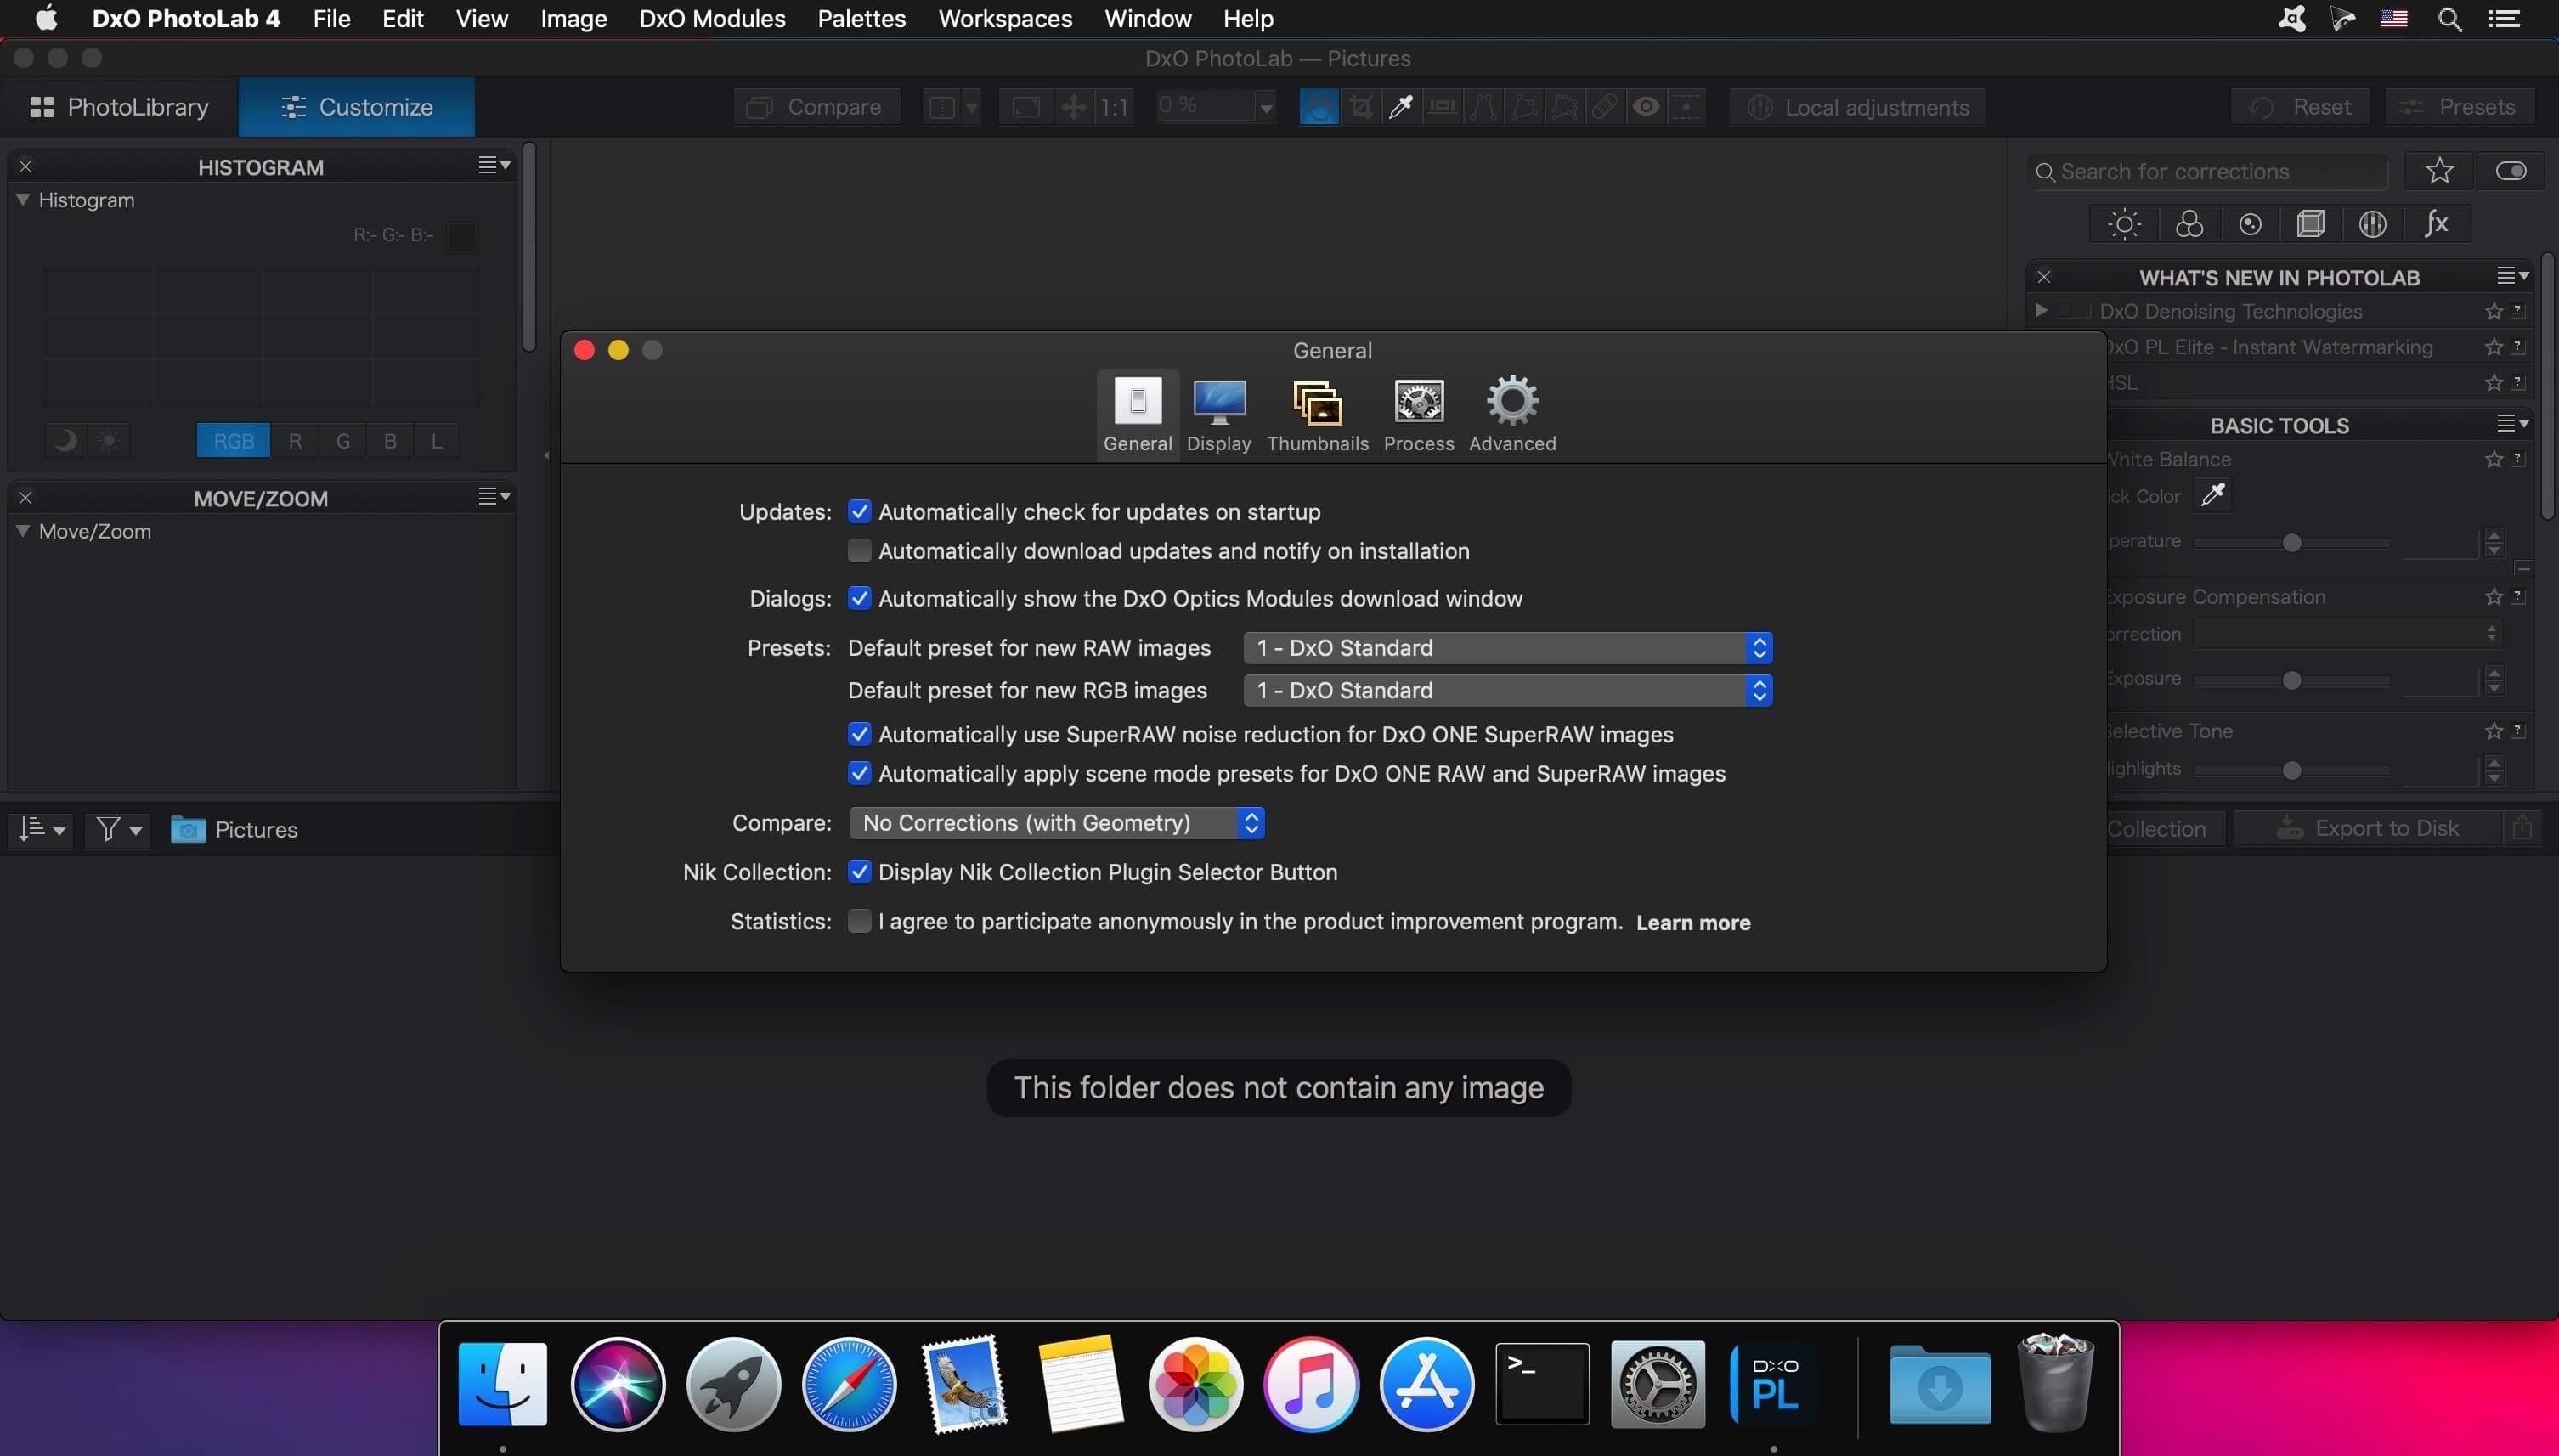Image resolution: width=2559 pixels, height=1456 pixels.
Task: Click the white balance temperature slider handle
Action: [2292, 542]
